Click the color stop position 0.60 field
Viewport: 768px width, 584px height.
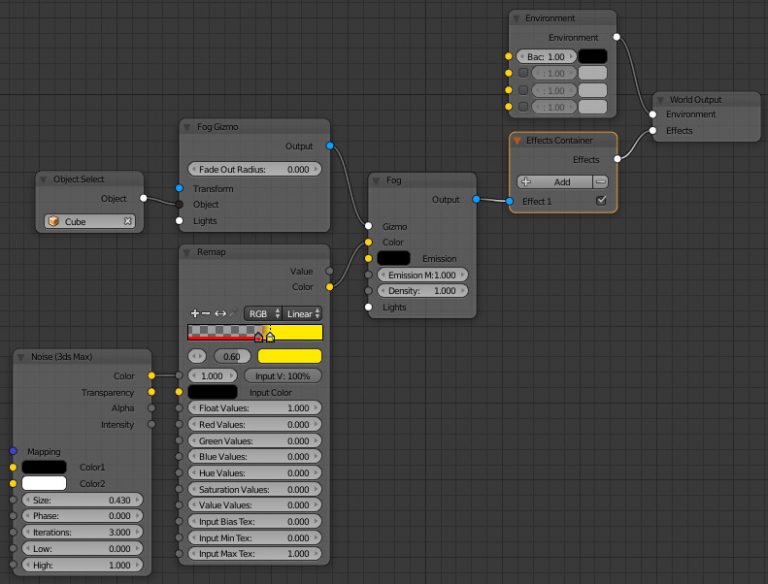[x=232, y=356]
